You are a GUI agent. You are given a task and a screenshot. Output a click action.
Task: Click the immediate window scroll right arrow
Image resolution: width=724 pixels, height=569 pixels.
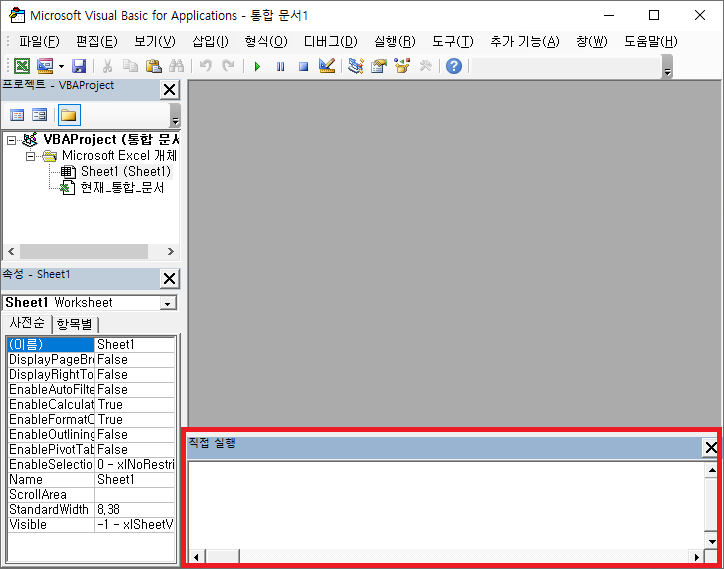tap(696, 557)
